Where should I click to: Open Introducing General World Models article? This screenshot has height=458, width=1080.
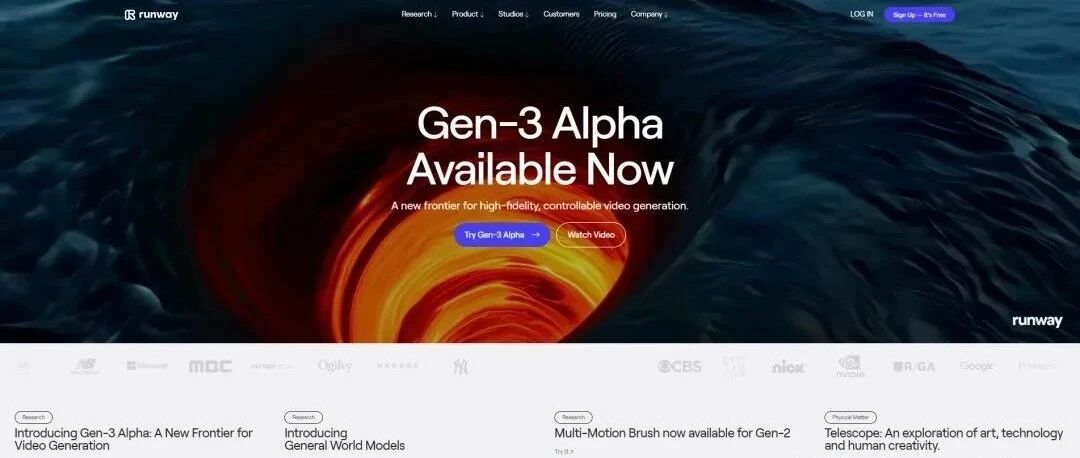pos(344,439)
